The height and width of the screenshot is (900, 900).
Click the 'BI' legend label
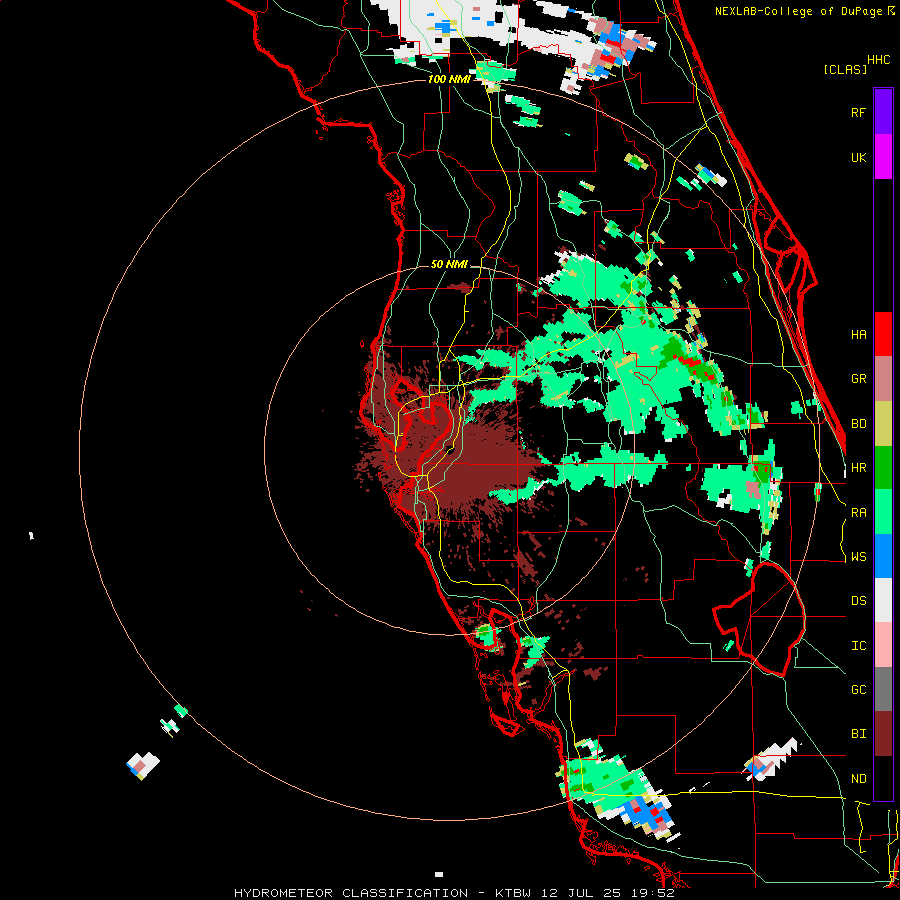[858, 734]
